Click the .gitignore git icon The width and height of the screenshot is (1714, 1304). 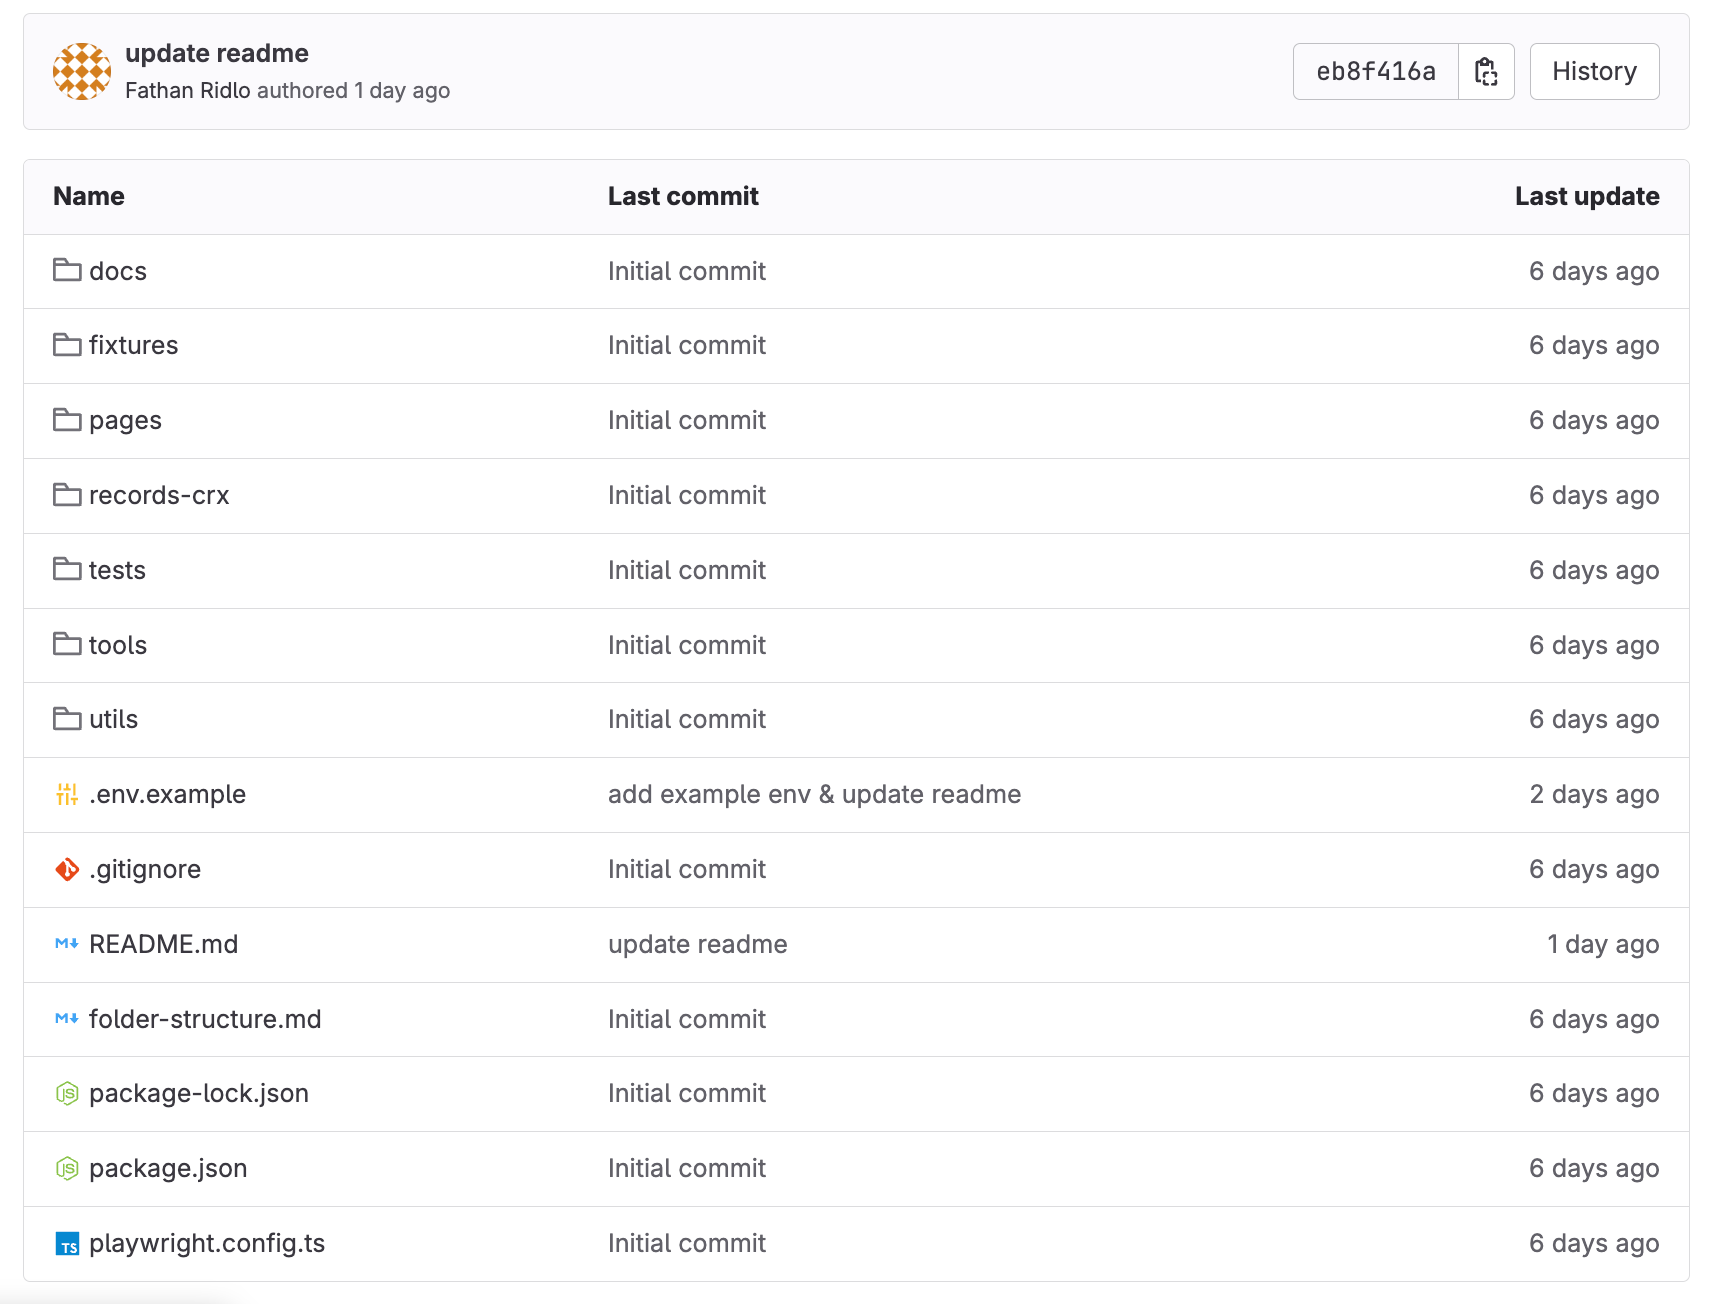pos(67,869)
